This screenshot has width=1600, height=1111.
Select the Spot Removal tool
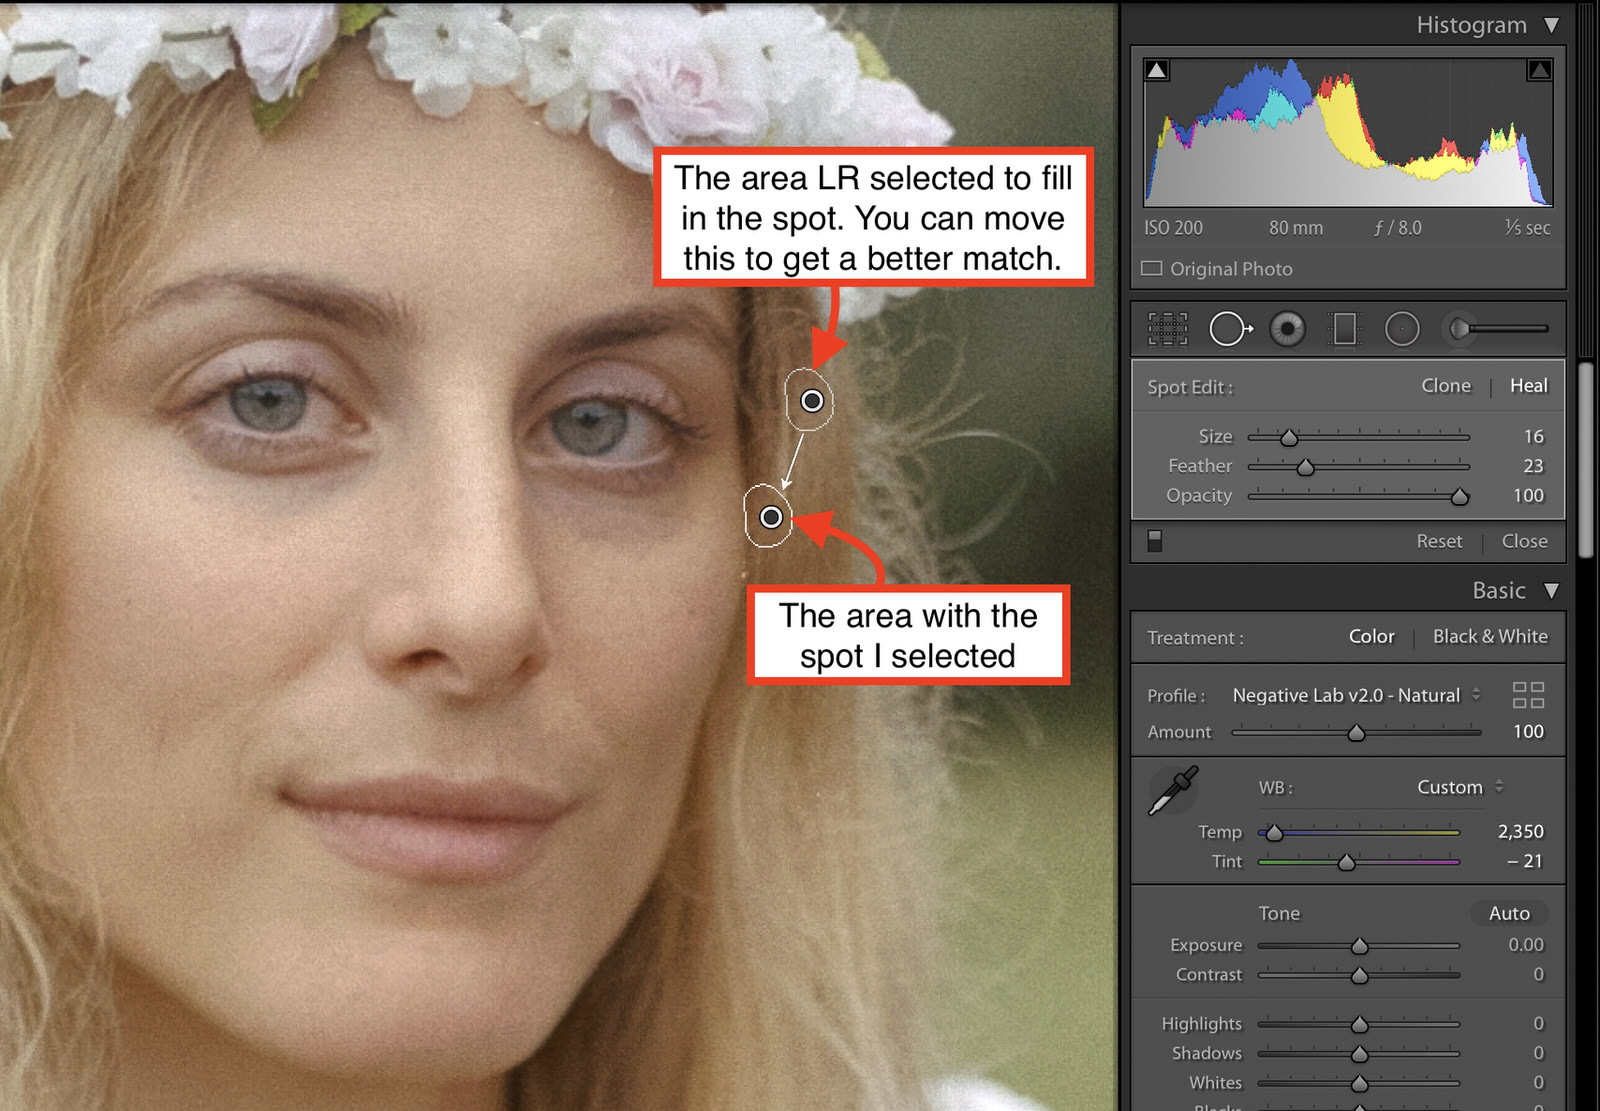pyautogui.click(x=1229, y=328)
